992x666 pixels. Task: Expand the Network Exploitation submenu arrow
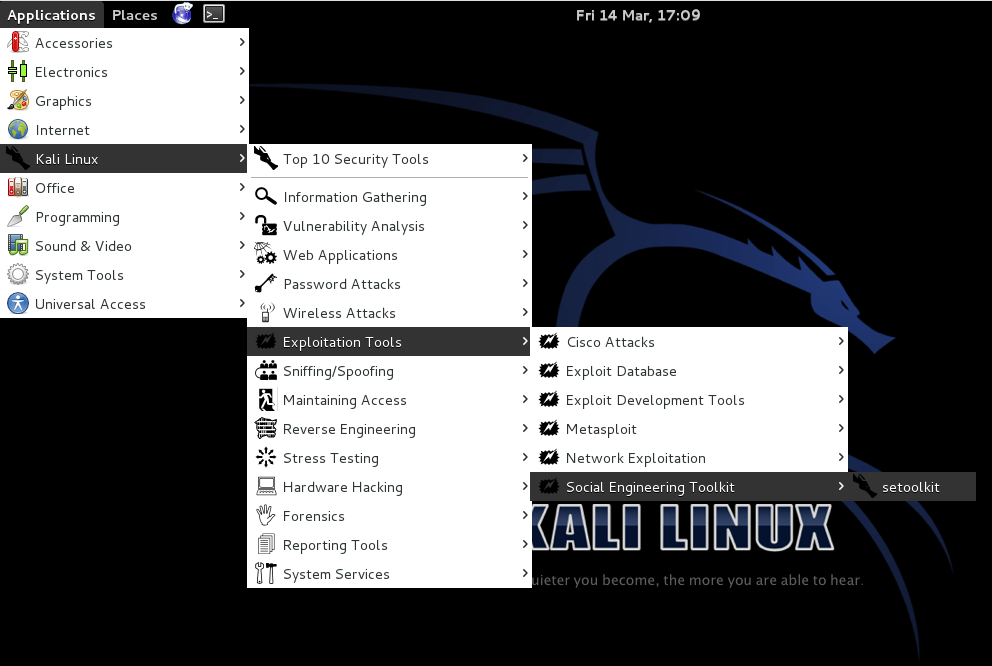[x=841, y=457]
